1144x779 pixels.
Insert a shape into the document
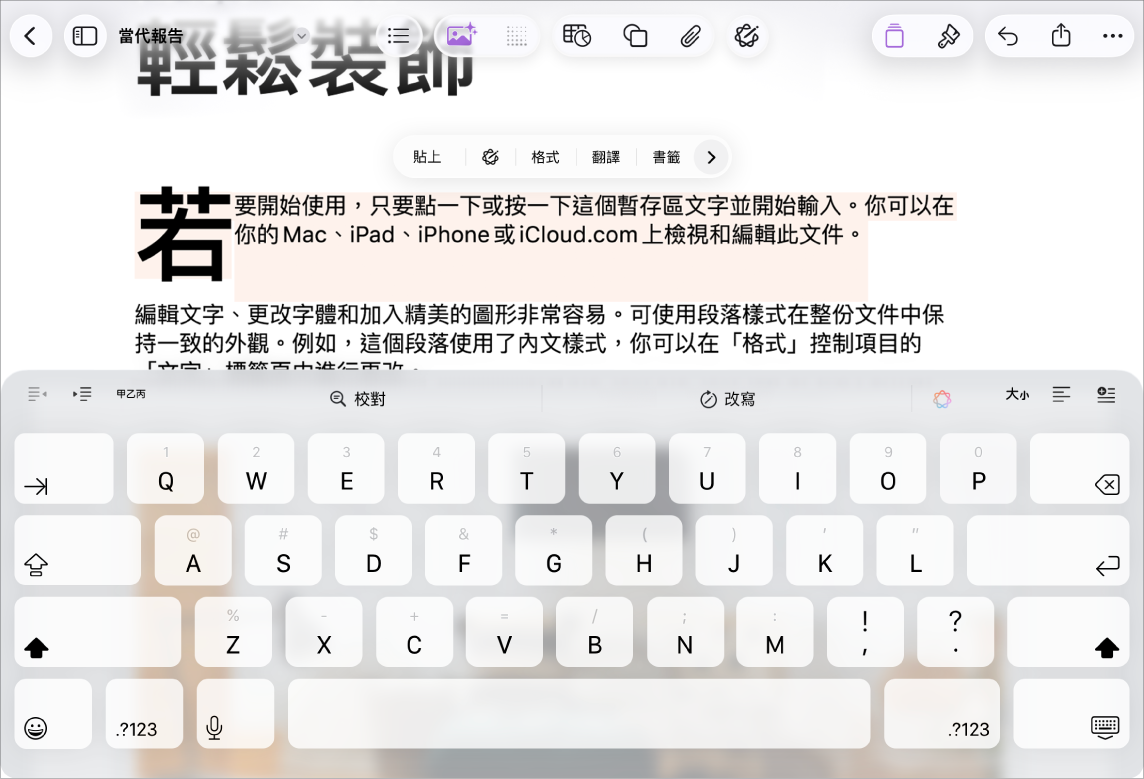pos(635,36)
